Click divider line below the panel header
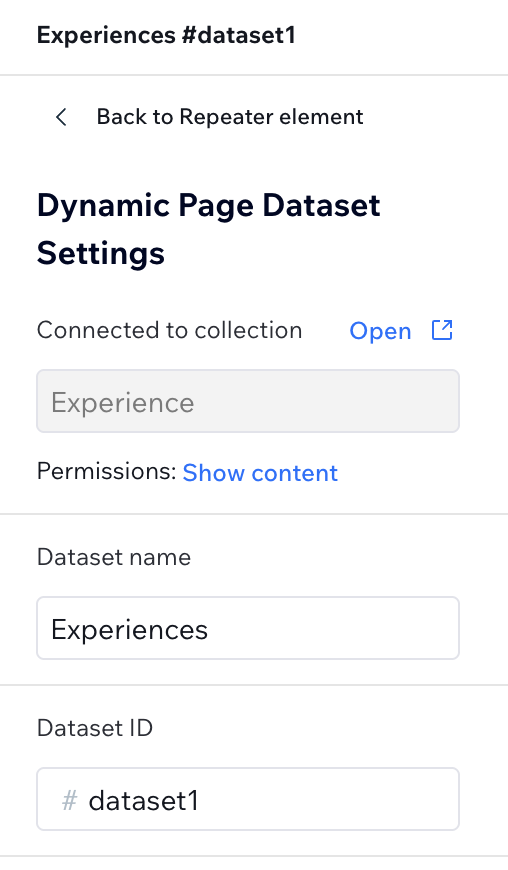The width and height of the screenshot is (508, 870). 254,74
